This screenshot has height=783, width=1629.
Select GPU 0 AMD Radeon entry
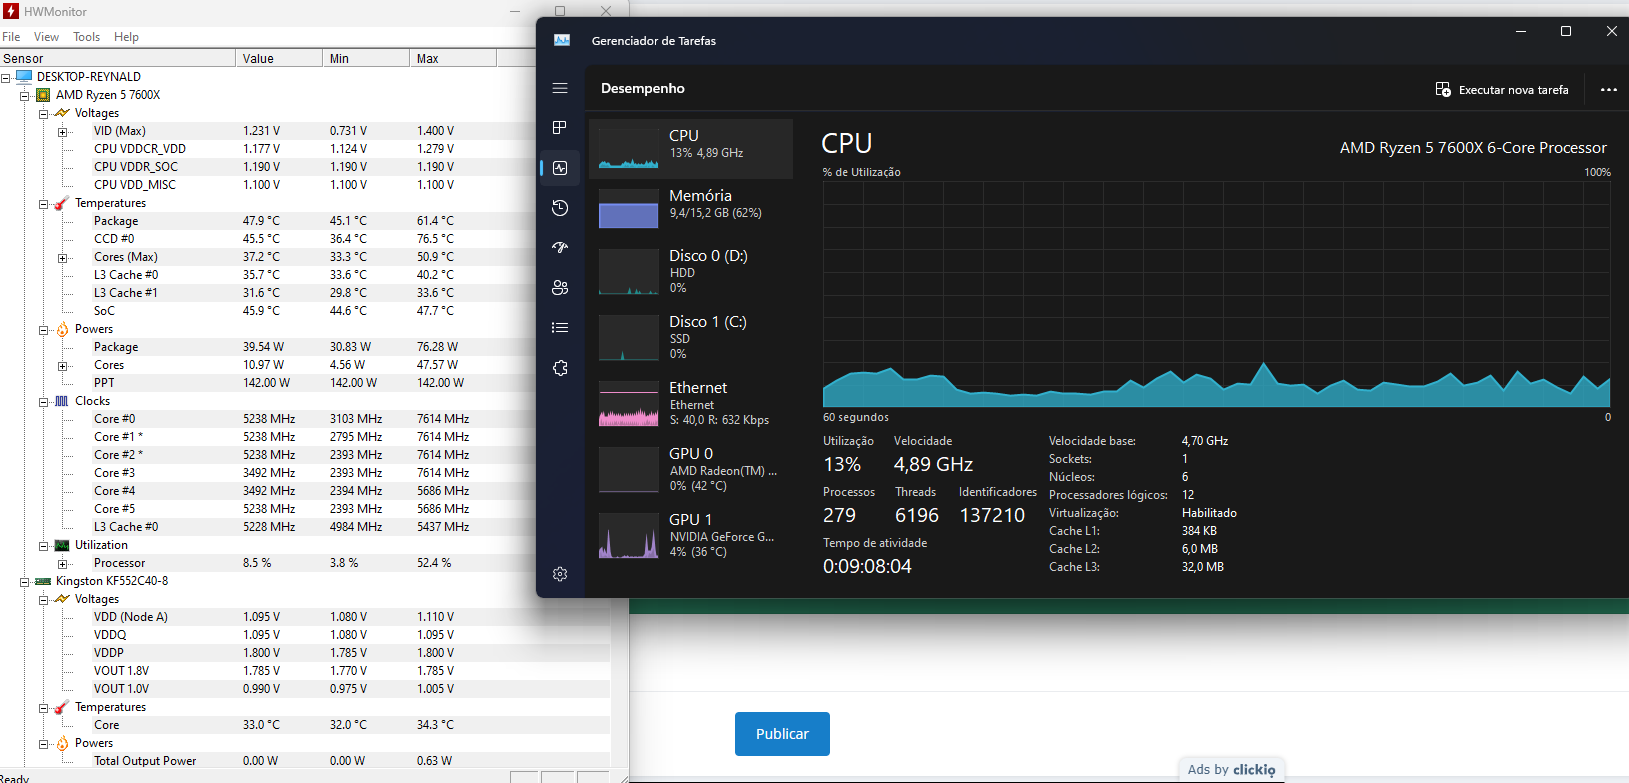[x=691, y=469]
